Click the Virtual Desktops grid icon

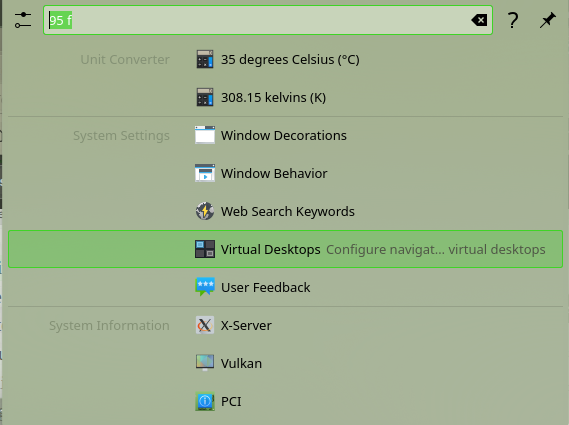click(x=205, y=249)
